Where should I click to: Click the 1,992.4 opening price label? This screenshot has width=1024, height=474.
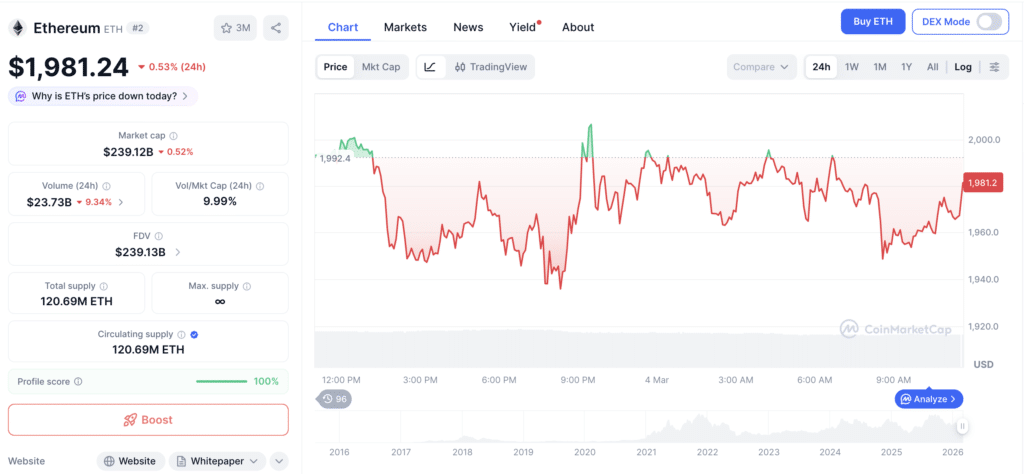334,158
